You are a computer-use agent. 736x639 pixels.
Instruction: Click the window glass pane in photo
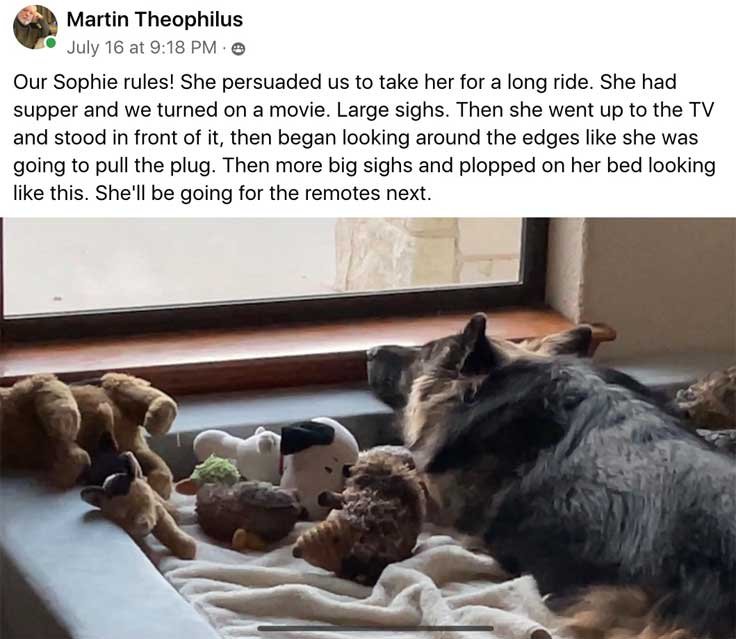[263, 265]
